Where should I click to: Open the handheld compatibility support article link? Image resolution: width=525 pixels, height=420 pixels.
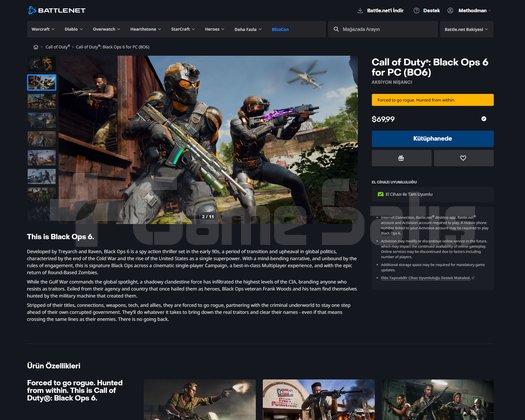(428, 278)
